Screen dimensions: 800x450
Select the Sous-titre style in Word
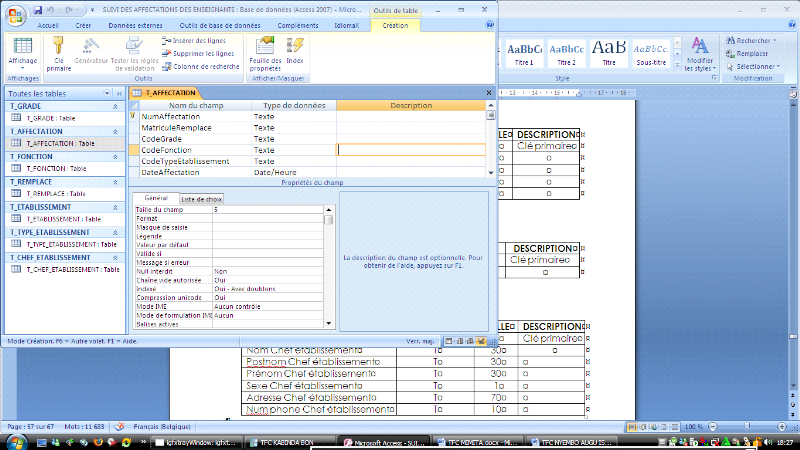click(652, 52)
